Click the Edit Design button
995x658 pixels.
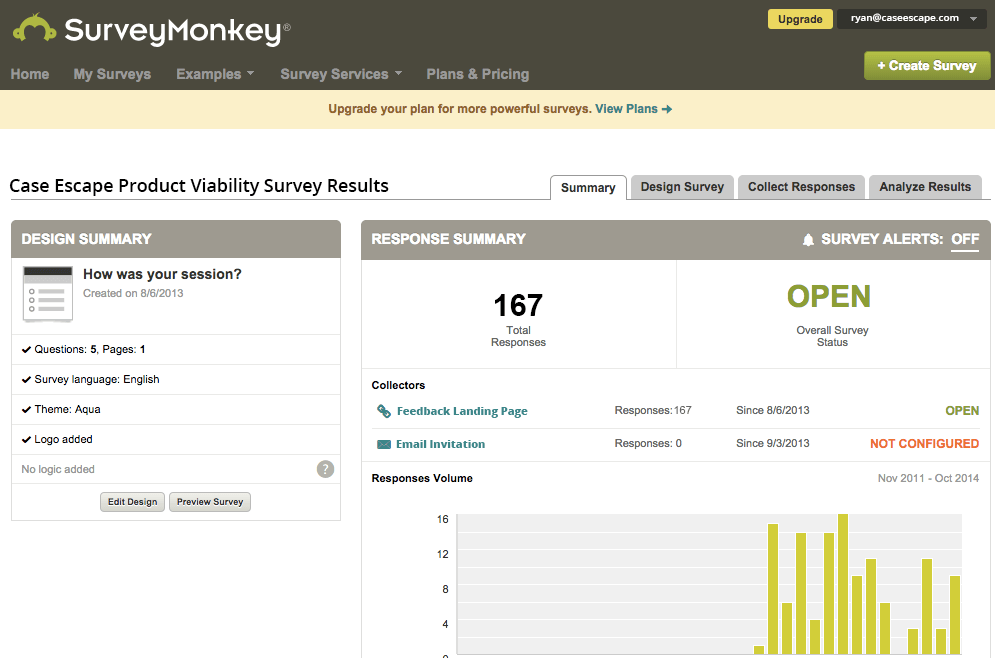(x=133, y=502)
